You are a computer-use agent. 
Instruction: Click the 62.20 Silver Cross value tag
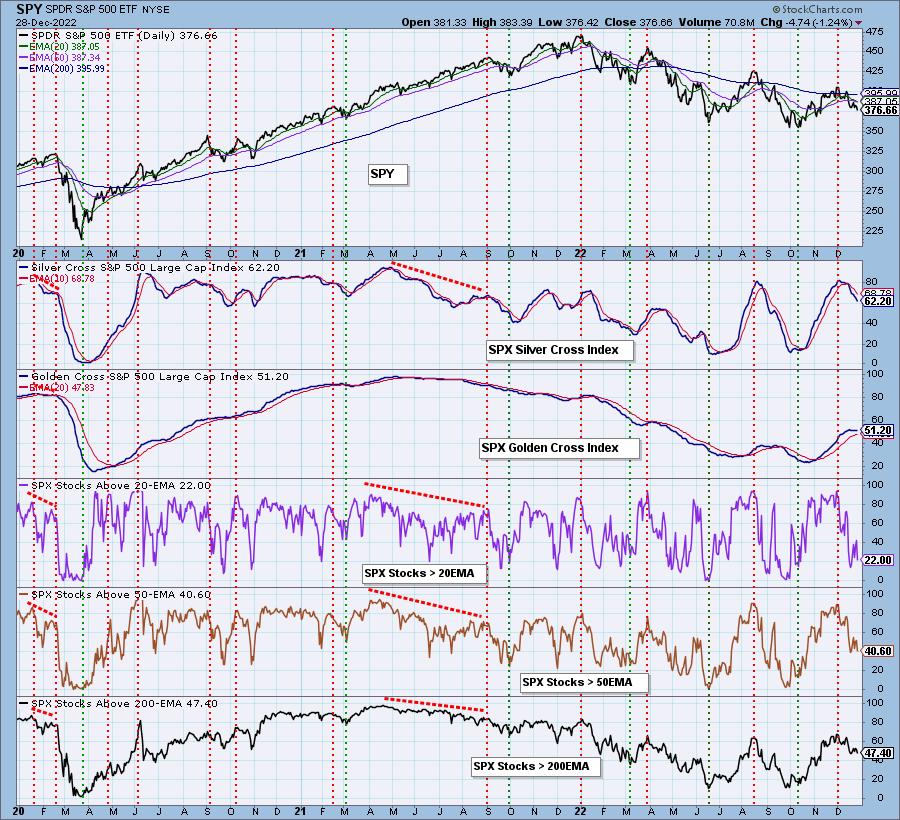tap(878, 301)
